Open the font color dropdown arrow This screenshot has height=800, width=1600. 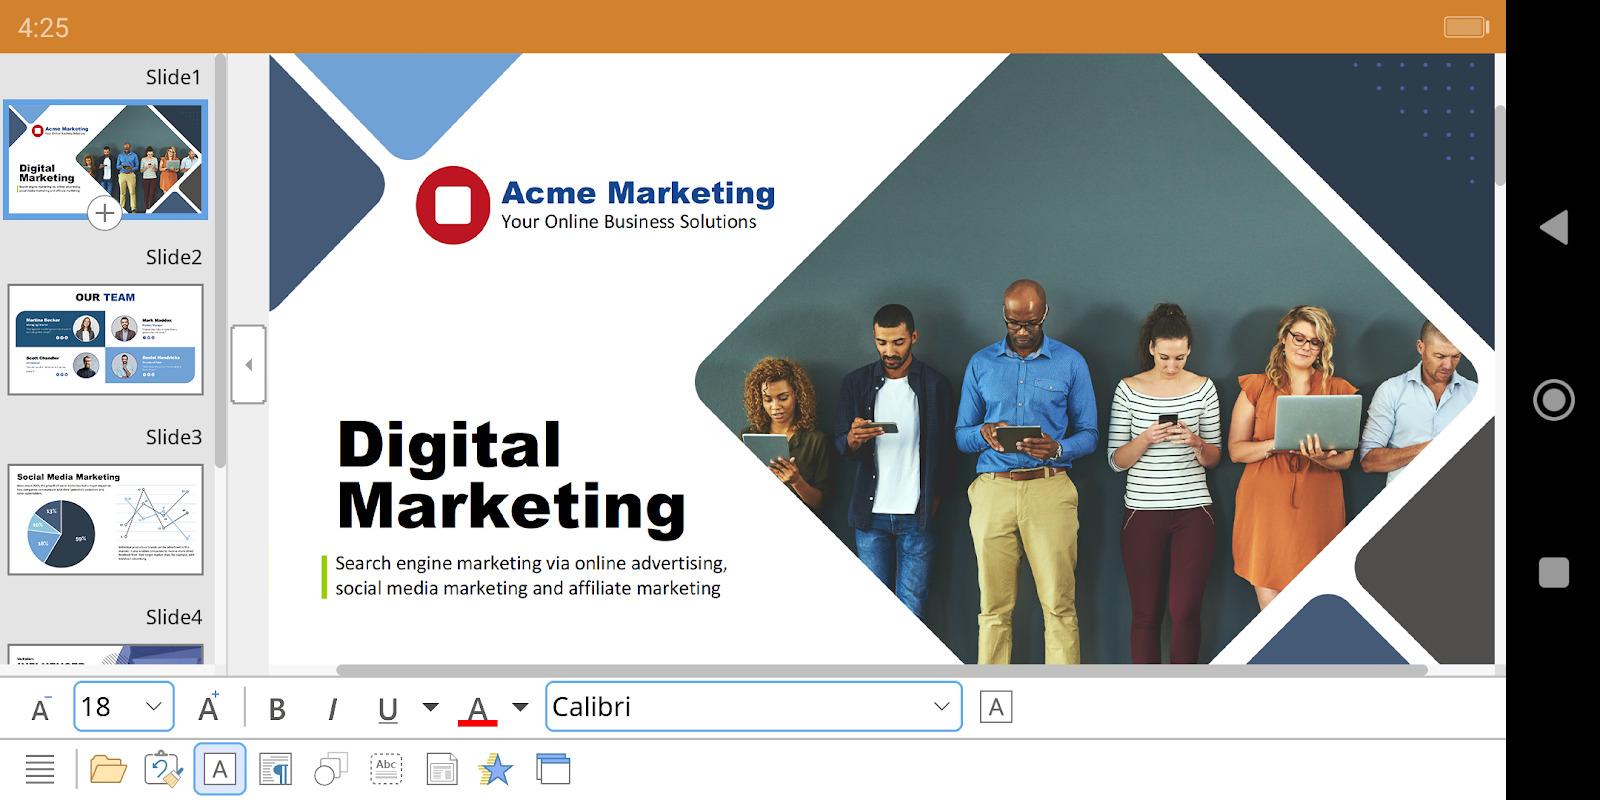(520, 707)
